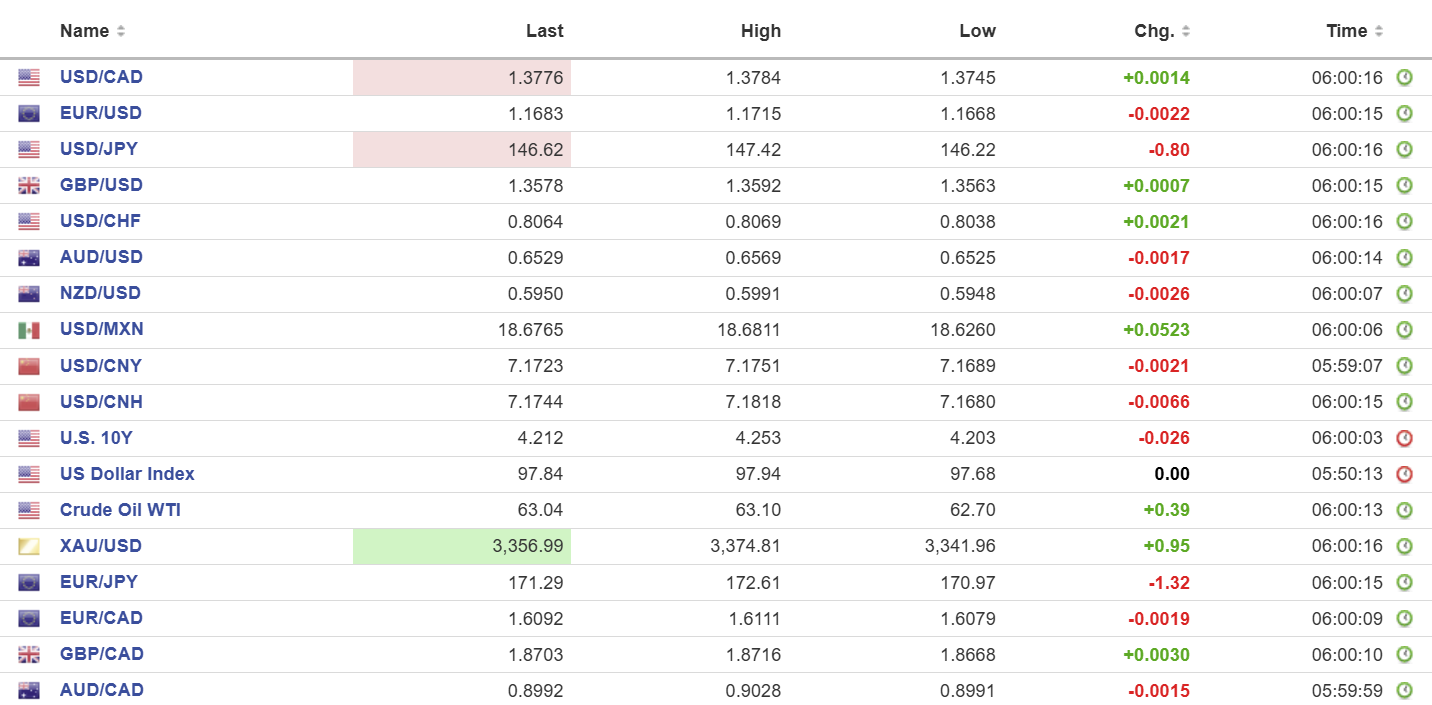Click the Australia flag icon beside AUD/USD
Screen dimensions: 1432x705
click(29, 258)
